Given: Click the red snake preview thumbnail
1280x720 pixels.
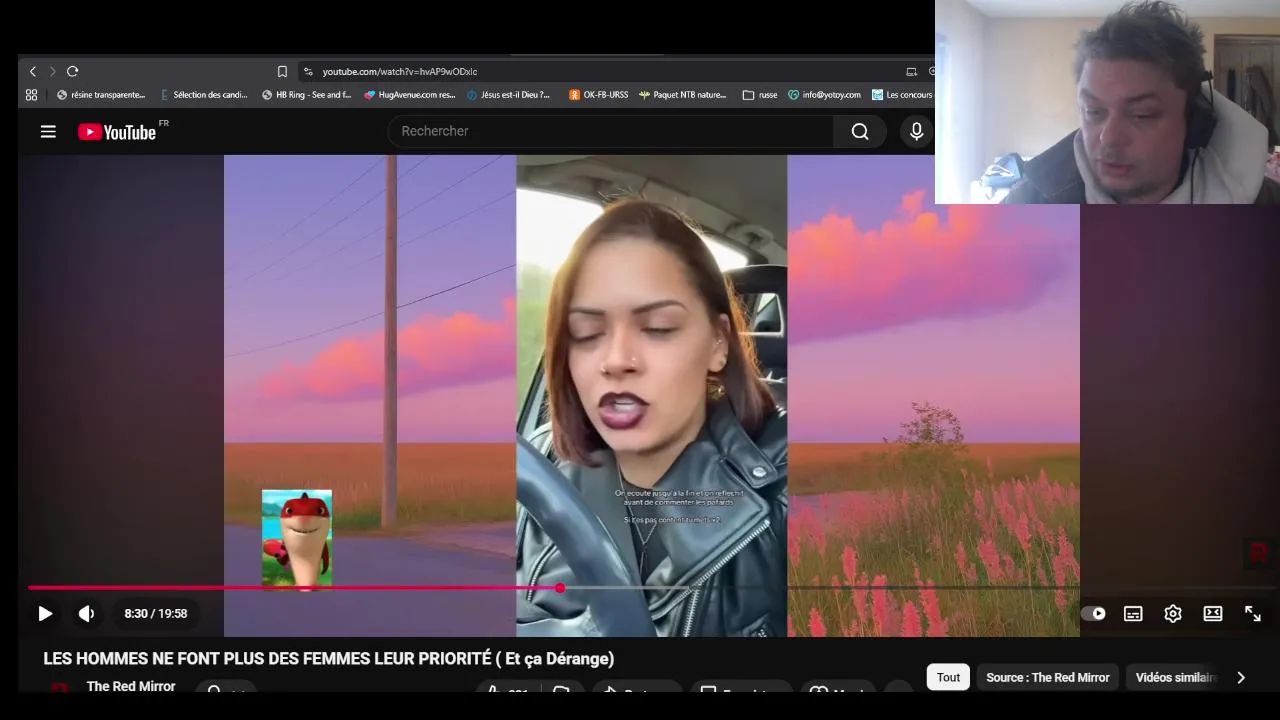Looking at the screenshot, I should tap(297, 538).
